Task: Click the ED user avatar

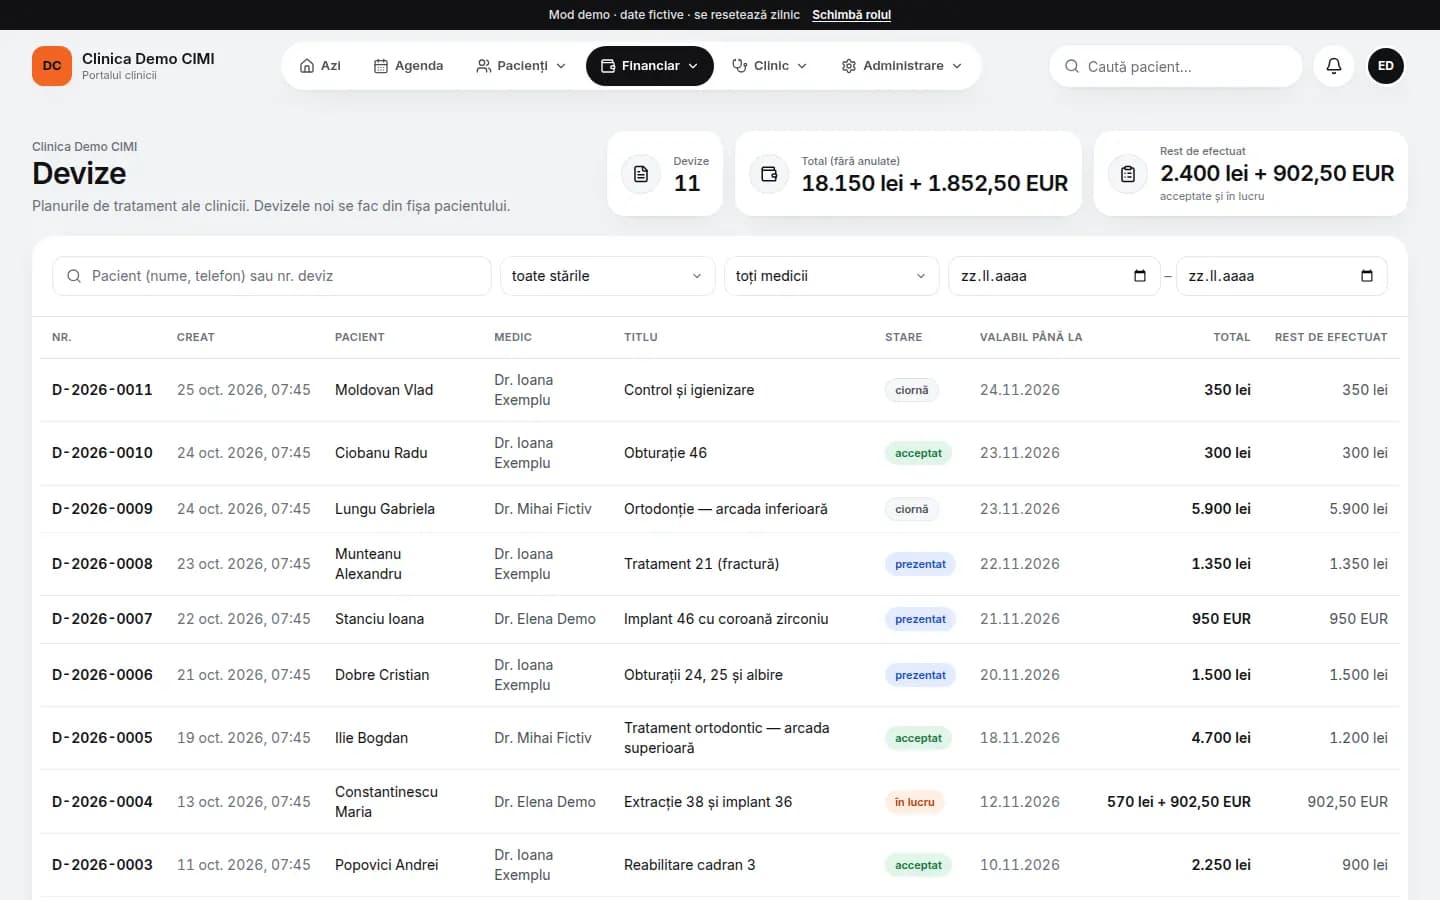Action: click(1385, 66)
